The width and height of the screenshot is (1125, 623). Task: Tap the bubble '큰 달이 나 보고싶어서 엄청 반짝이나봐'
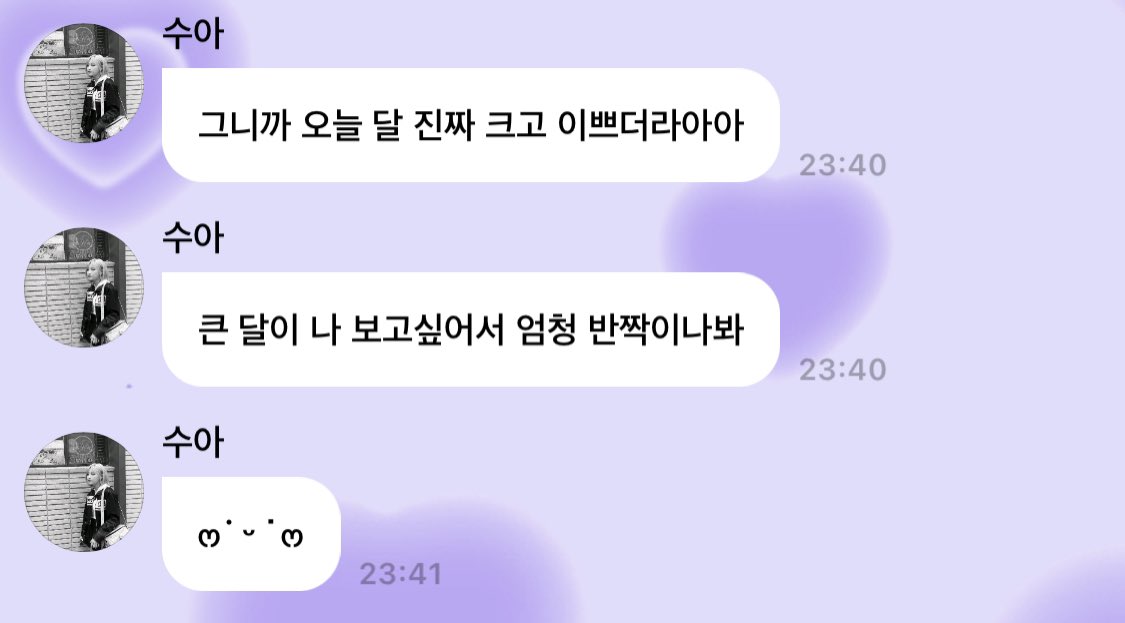click(471, 329)
